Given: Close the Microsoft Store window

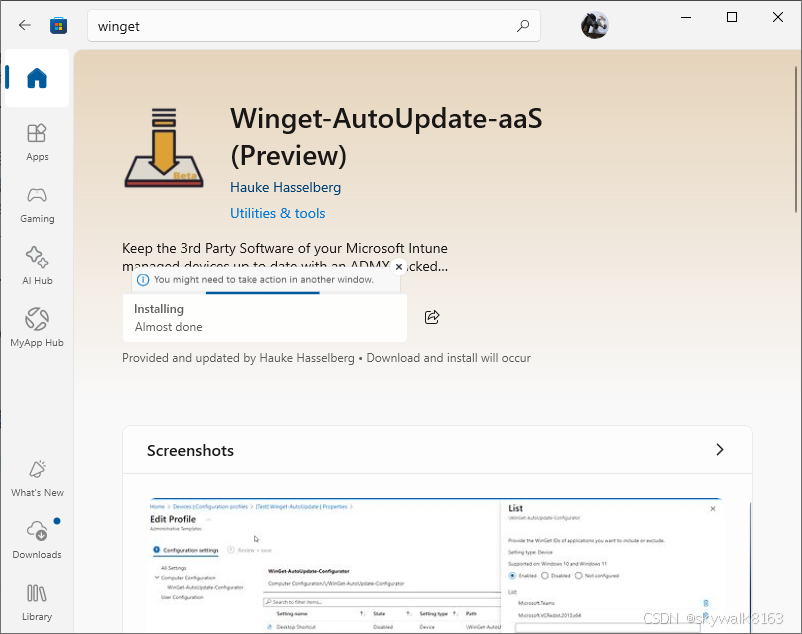Looking at the screenshot, I should click(x=777, y=17).
